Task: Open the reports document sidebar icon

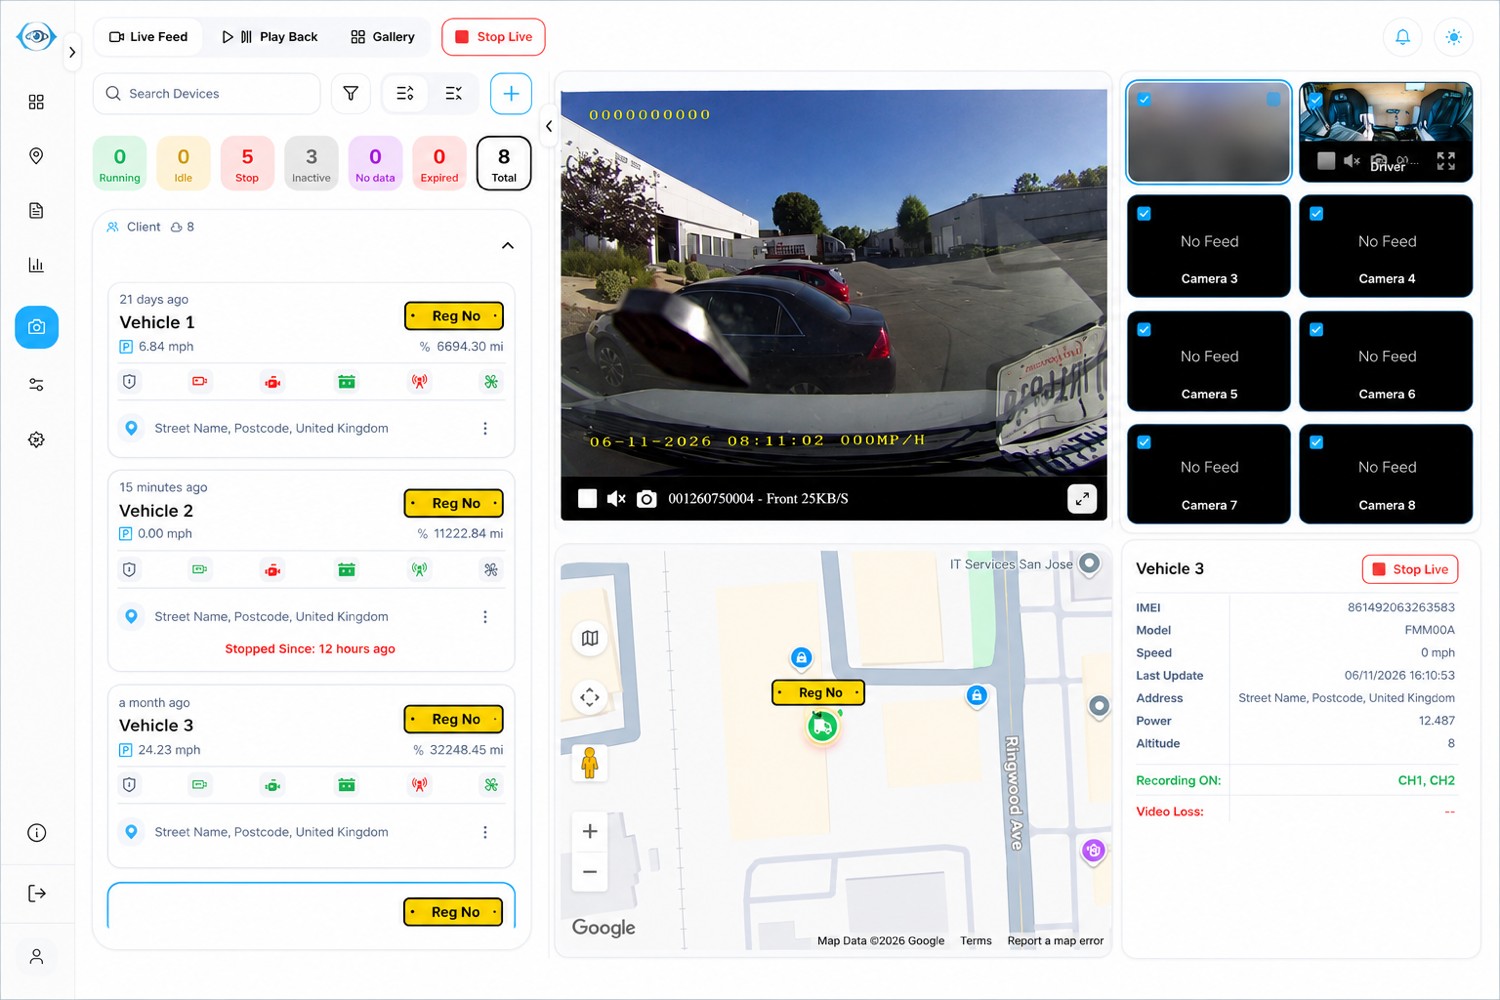Action: (x=36, y=211)
